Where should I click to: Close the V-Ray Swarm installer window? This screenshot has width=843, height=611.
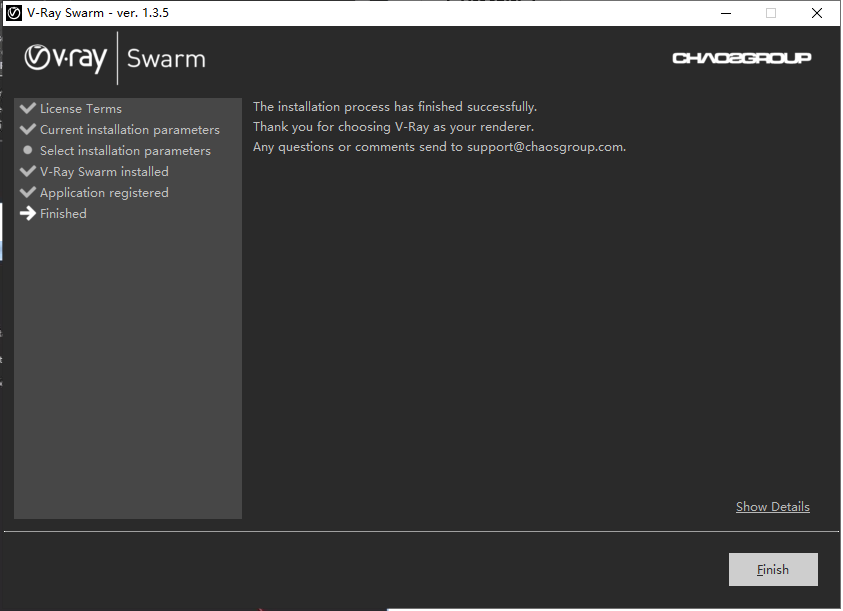817,13
